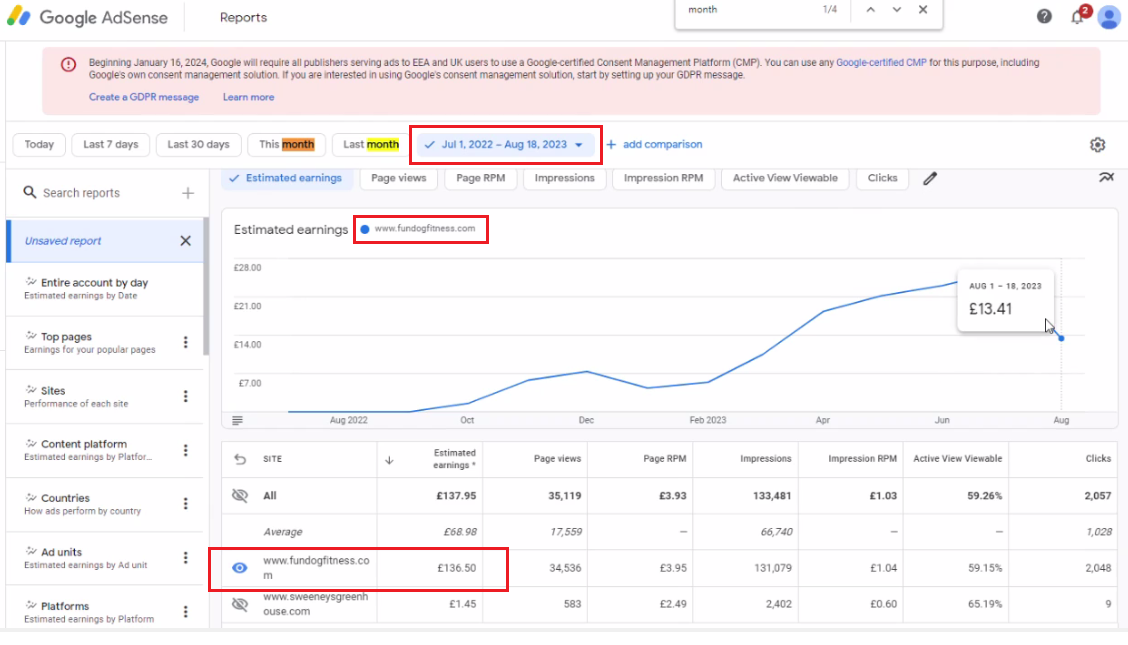
Task: Select This month date filter
Action: click(286, 145)
